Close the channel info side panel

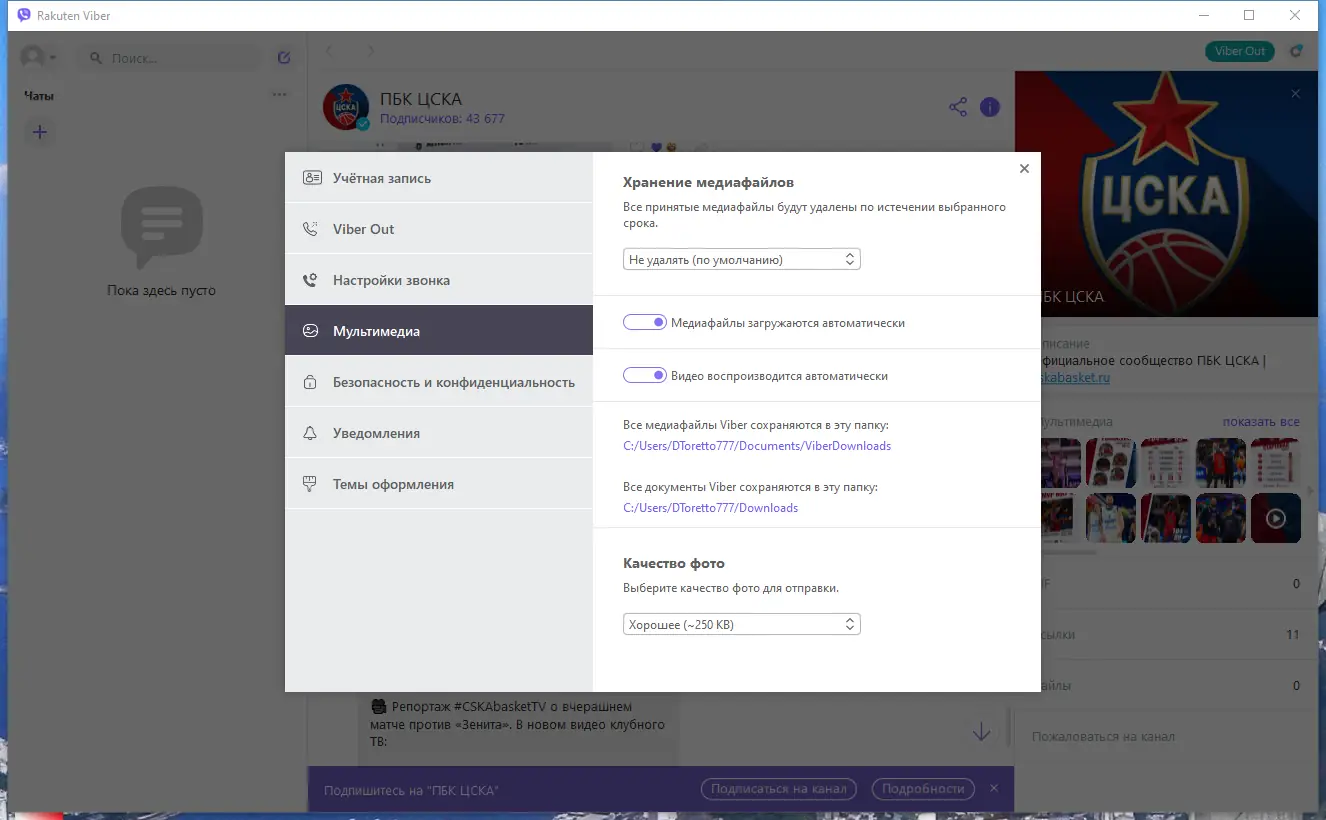[1296, 94]
